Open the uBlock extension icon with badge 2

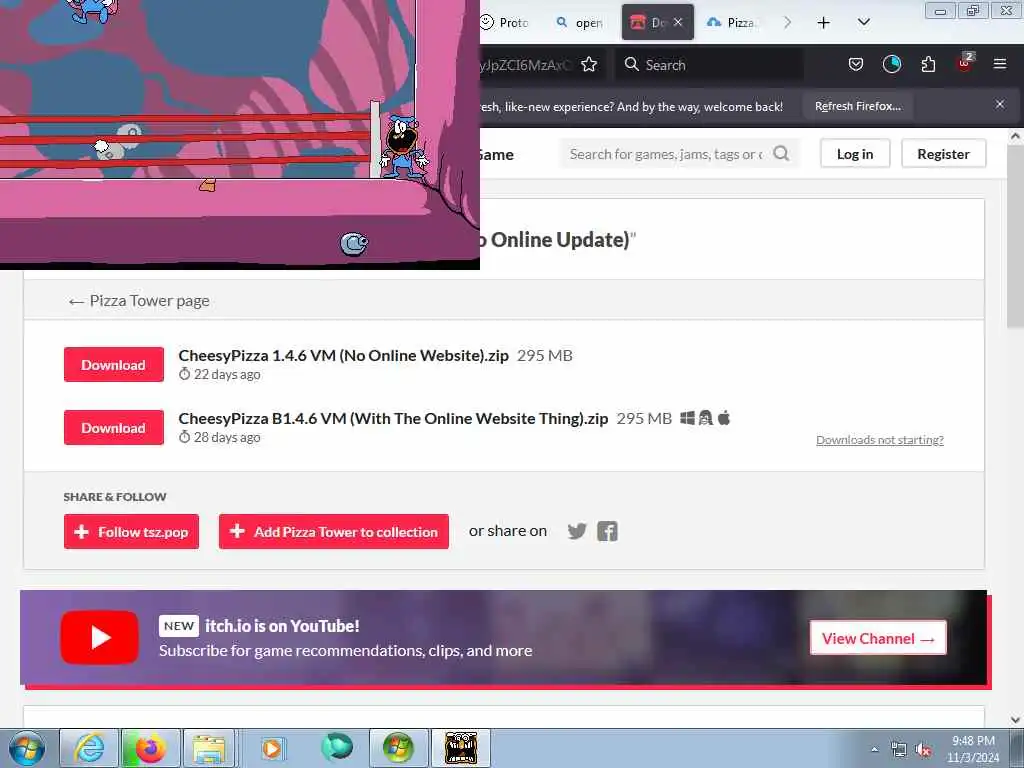[x=965, y=63]
